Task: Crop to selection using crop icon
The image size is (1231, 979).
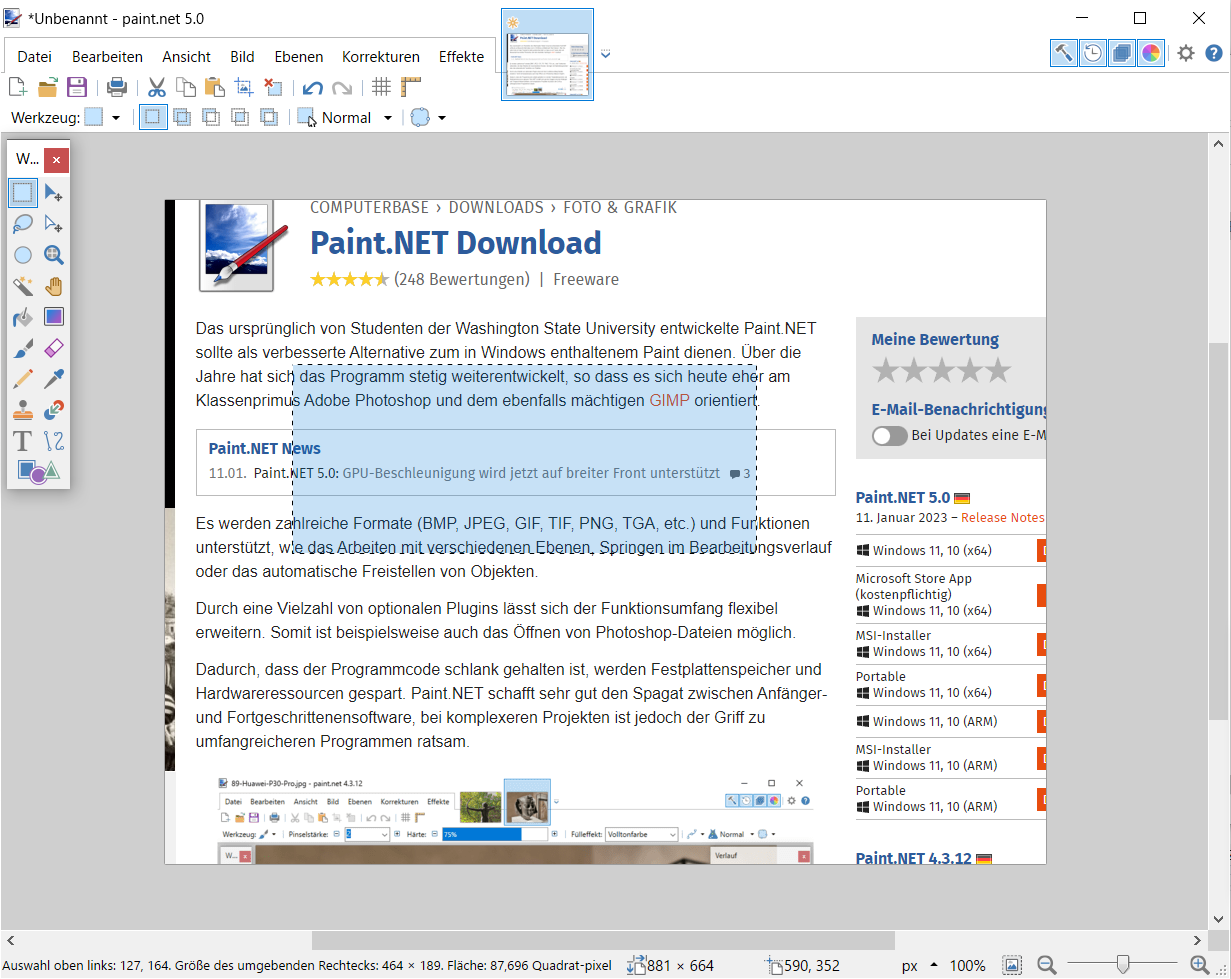Action: point(243,87)
